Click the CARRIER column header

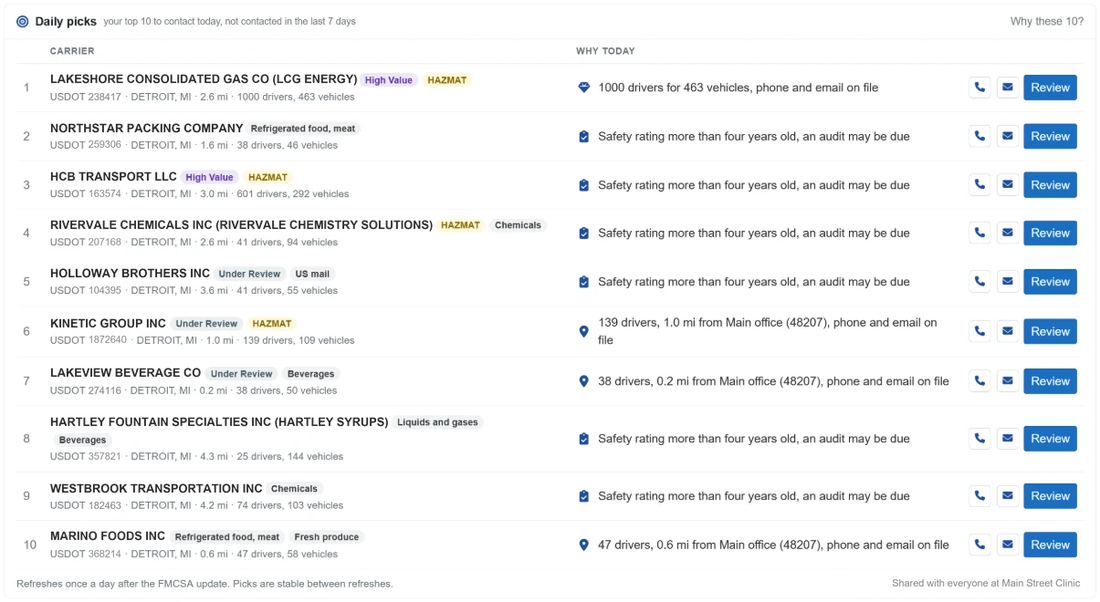click(x=72, y=51)
